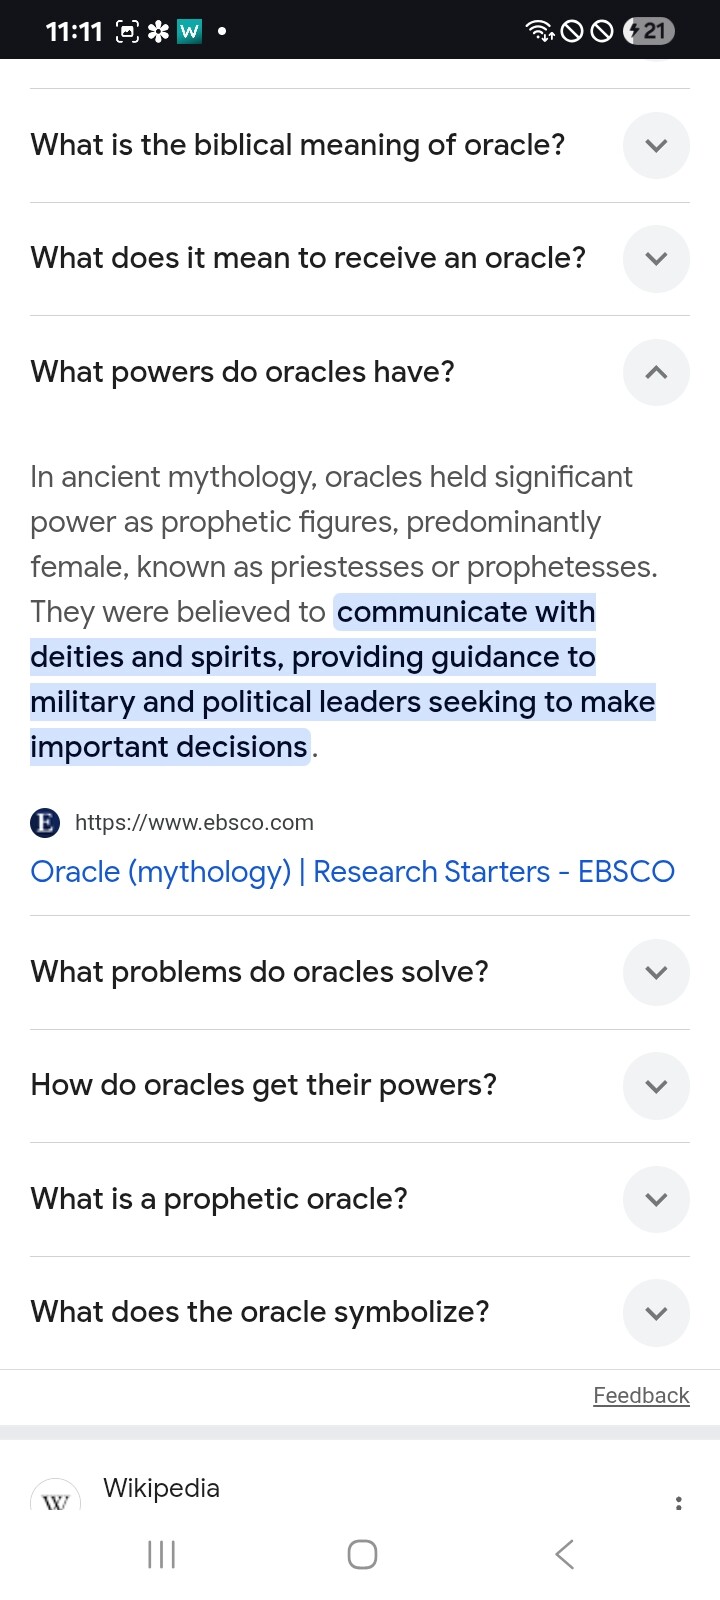The height and width of the screenshot is (1600, 720).
Task: Open recent apps navigation button
Action: 162,1554
